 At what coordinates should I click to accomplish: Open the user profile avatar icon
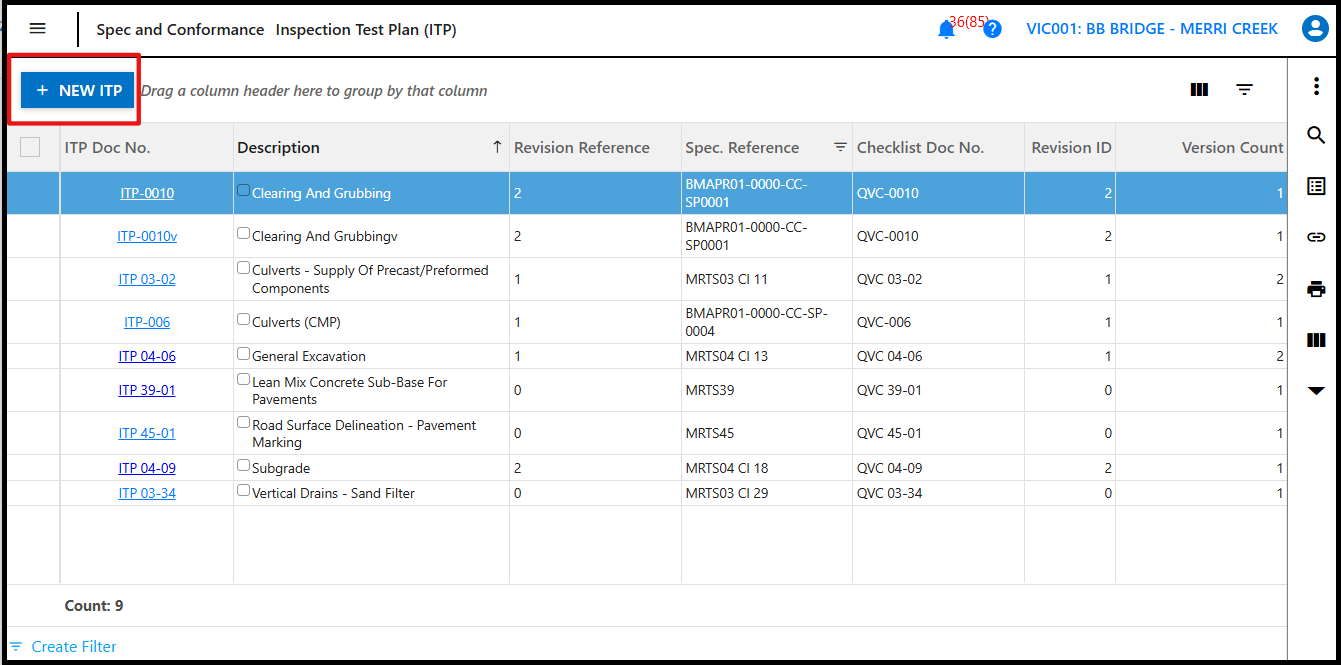[1314, 28]
